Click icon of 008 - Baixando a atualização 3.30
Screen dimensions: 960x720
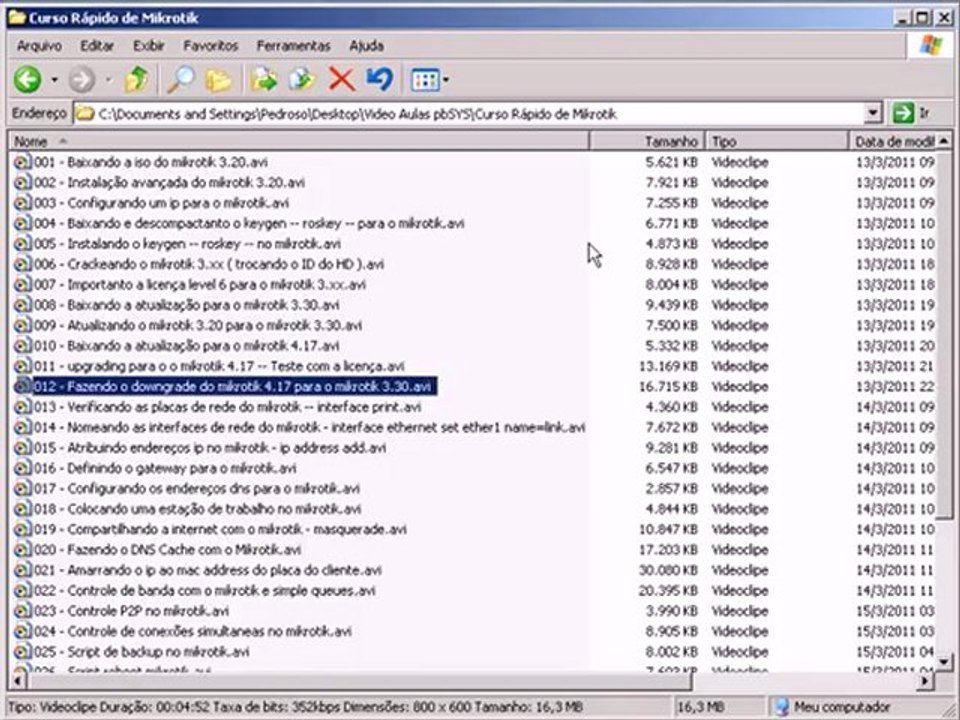point(23,305)
